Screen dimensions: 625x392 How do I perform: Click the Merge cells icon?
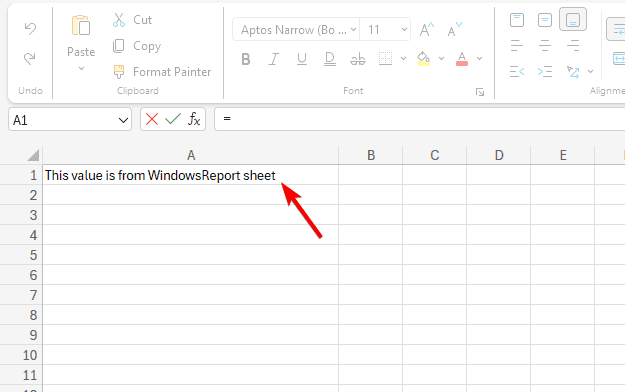point(619,59)
